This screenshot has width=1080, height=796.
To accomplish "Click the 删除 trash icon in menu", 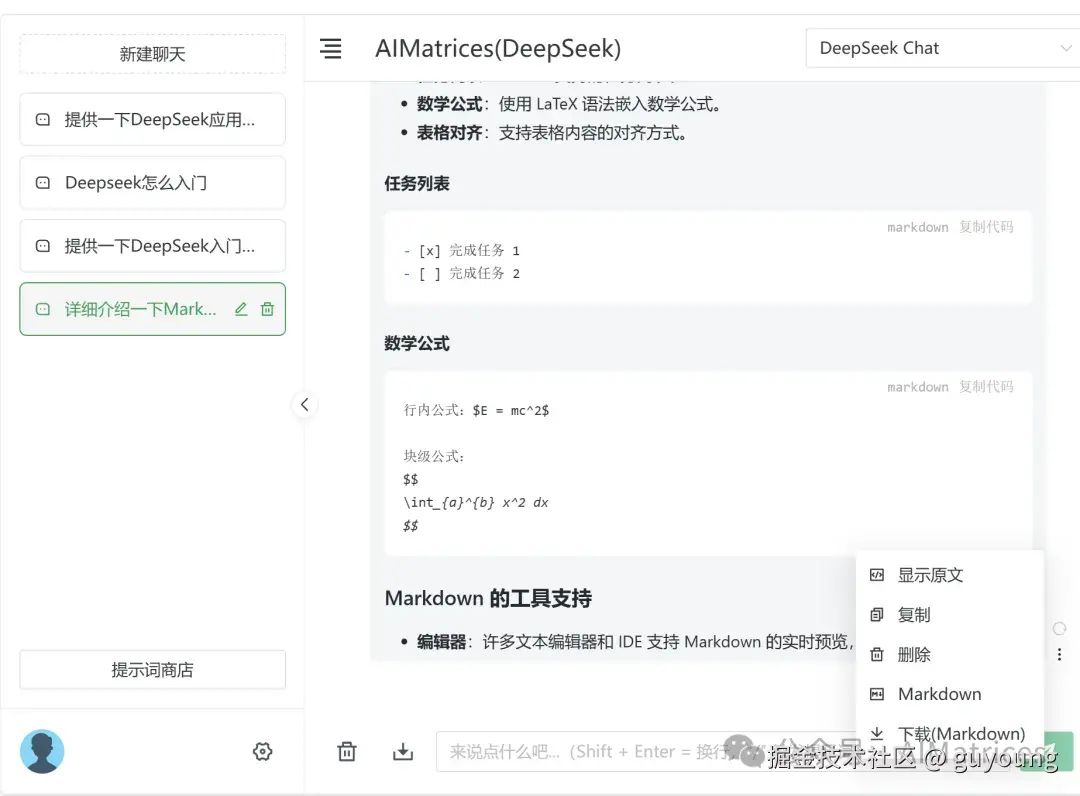I will 877,654.
